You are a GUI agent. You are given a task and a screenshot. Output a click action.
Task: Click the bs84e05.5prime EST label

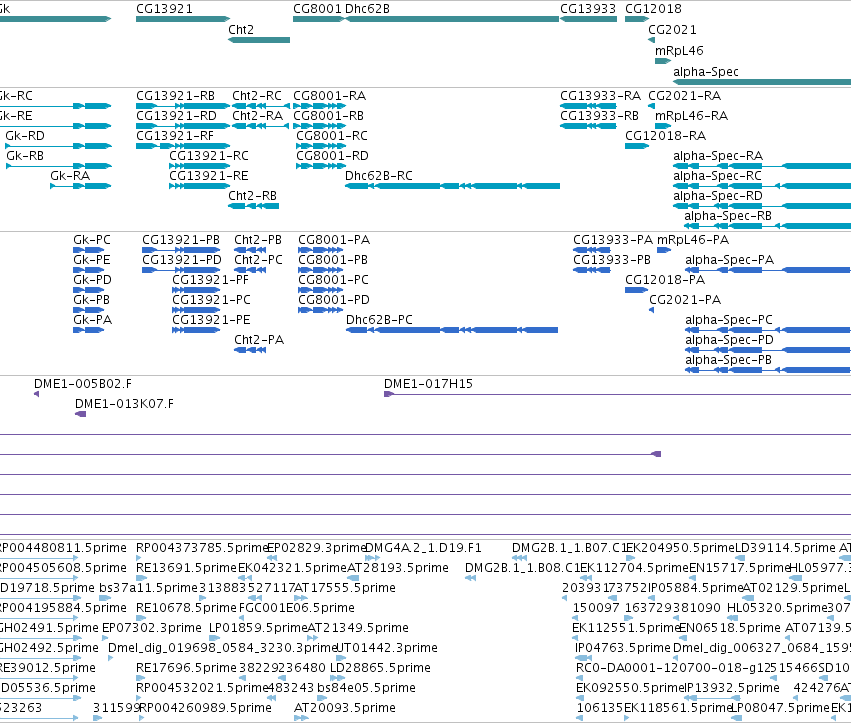(366, 688)
